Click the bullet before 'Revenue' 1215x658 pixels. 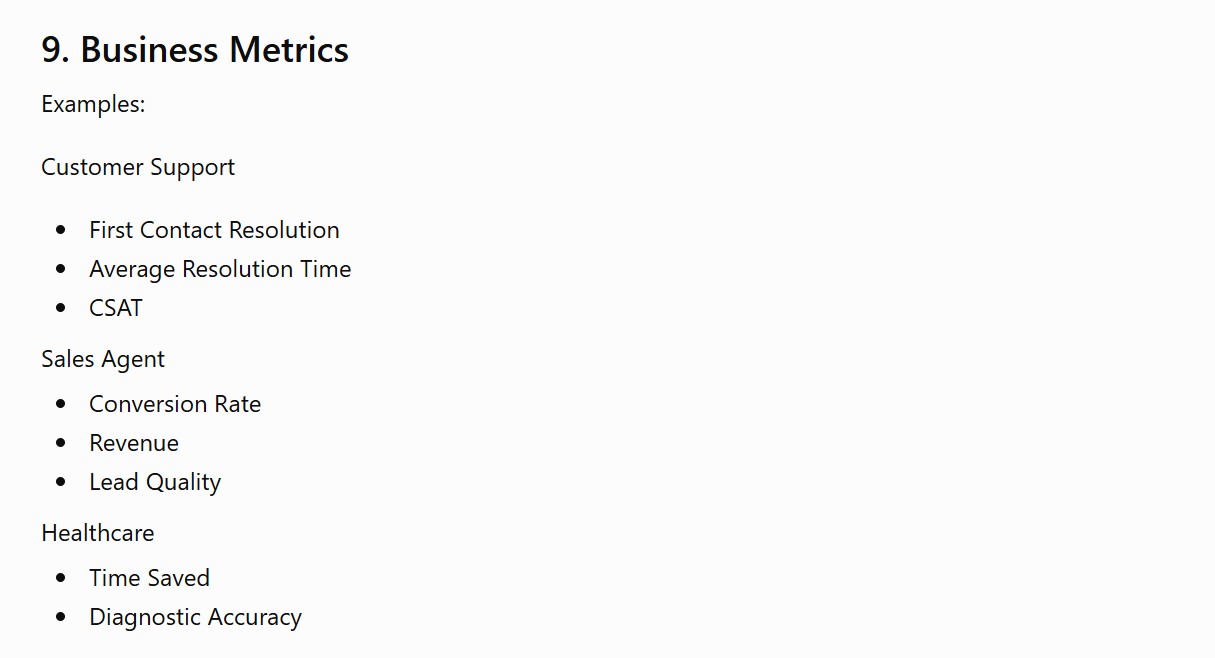tap(62, 443)
